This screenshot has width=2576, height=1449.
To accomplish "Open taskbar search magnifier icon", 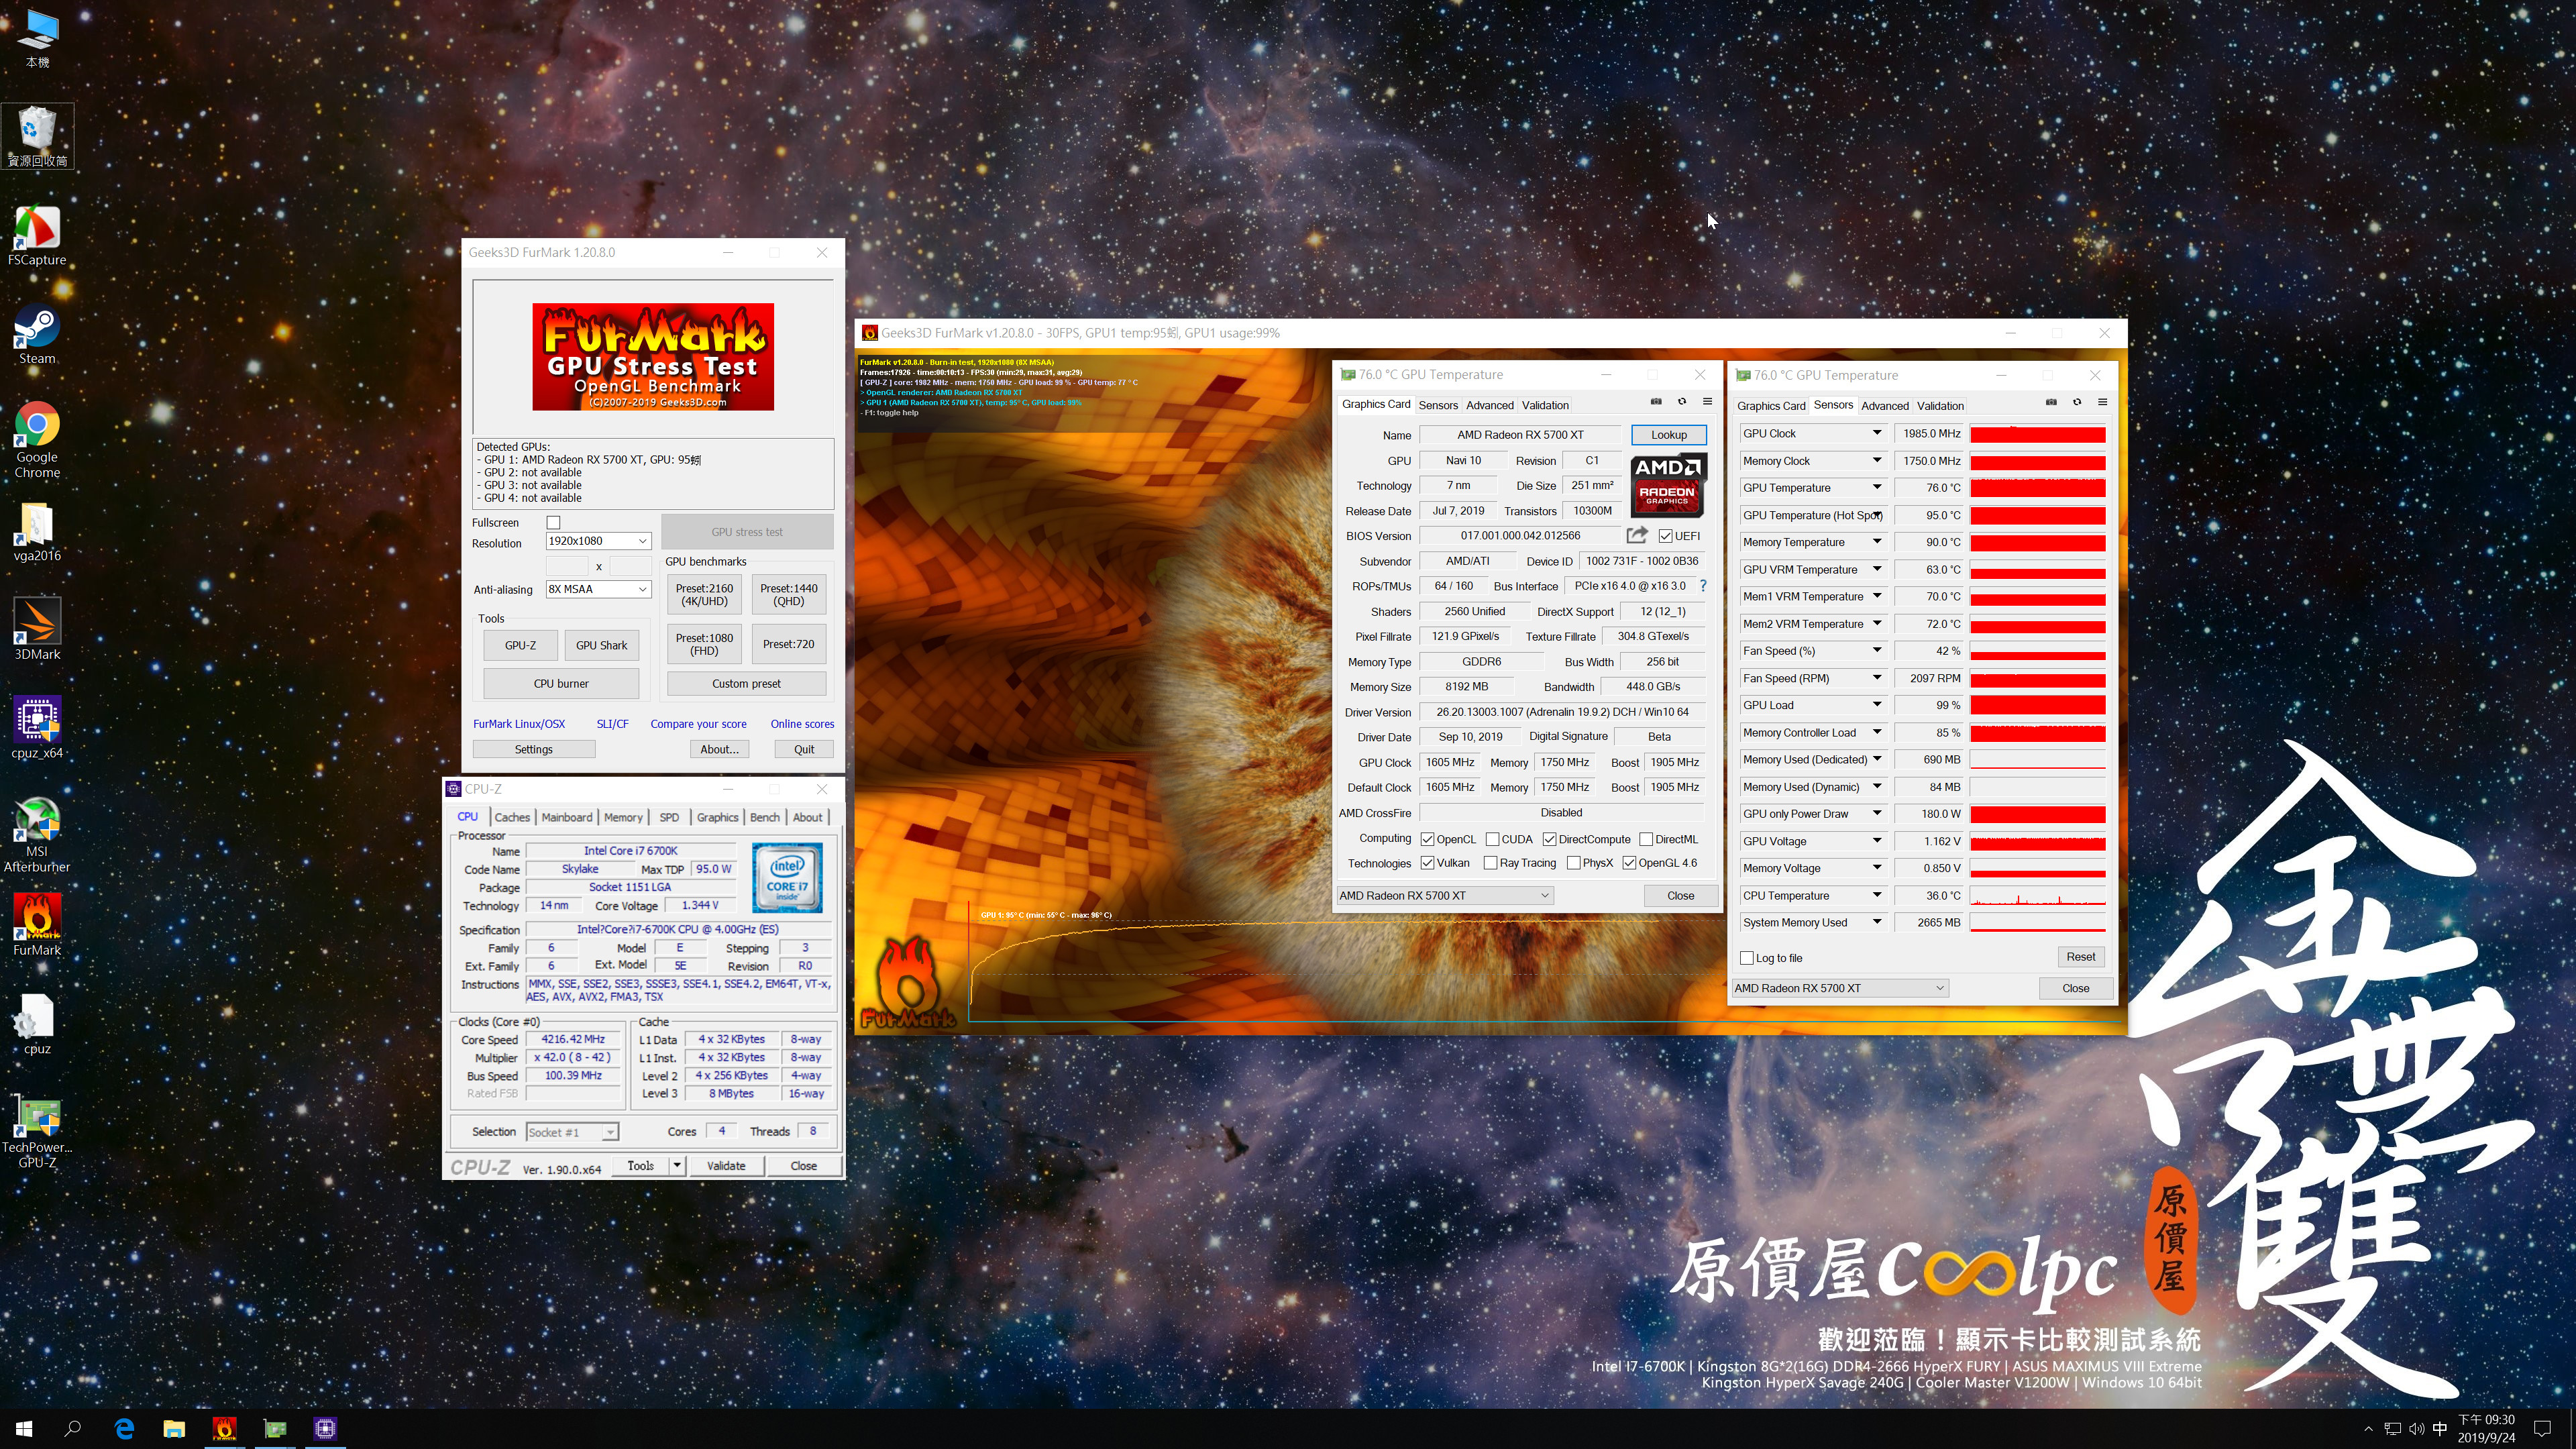I will tap(73, 1429).
